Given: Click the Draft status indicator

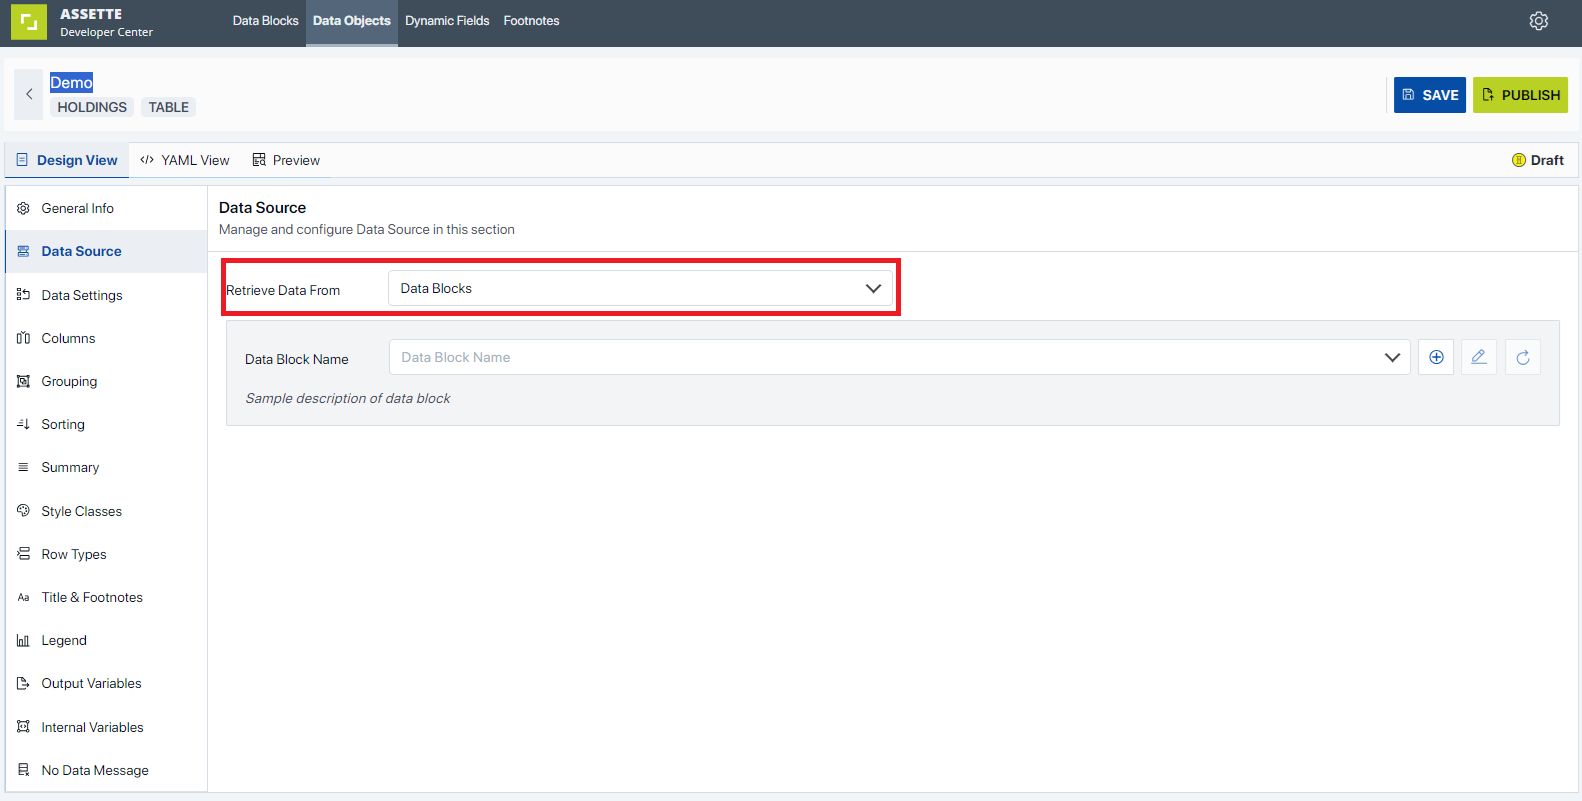Looking at the screenshot, I should coord(1538,160).
